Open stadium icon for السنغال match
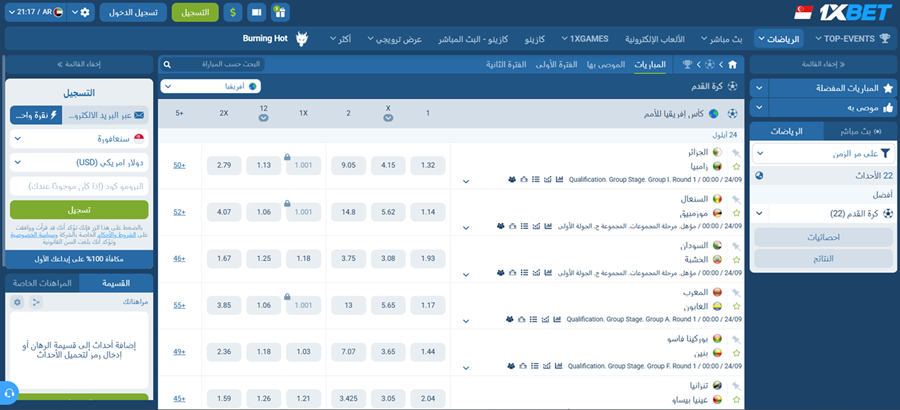 point(512,226)
